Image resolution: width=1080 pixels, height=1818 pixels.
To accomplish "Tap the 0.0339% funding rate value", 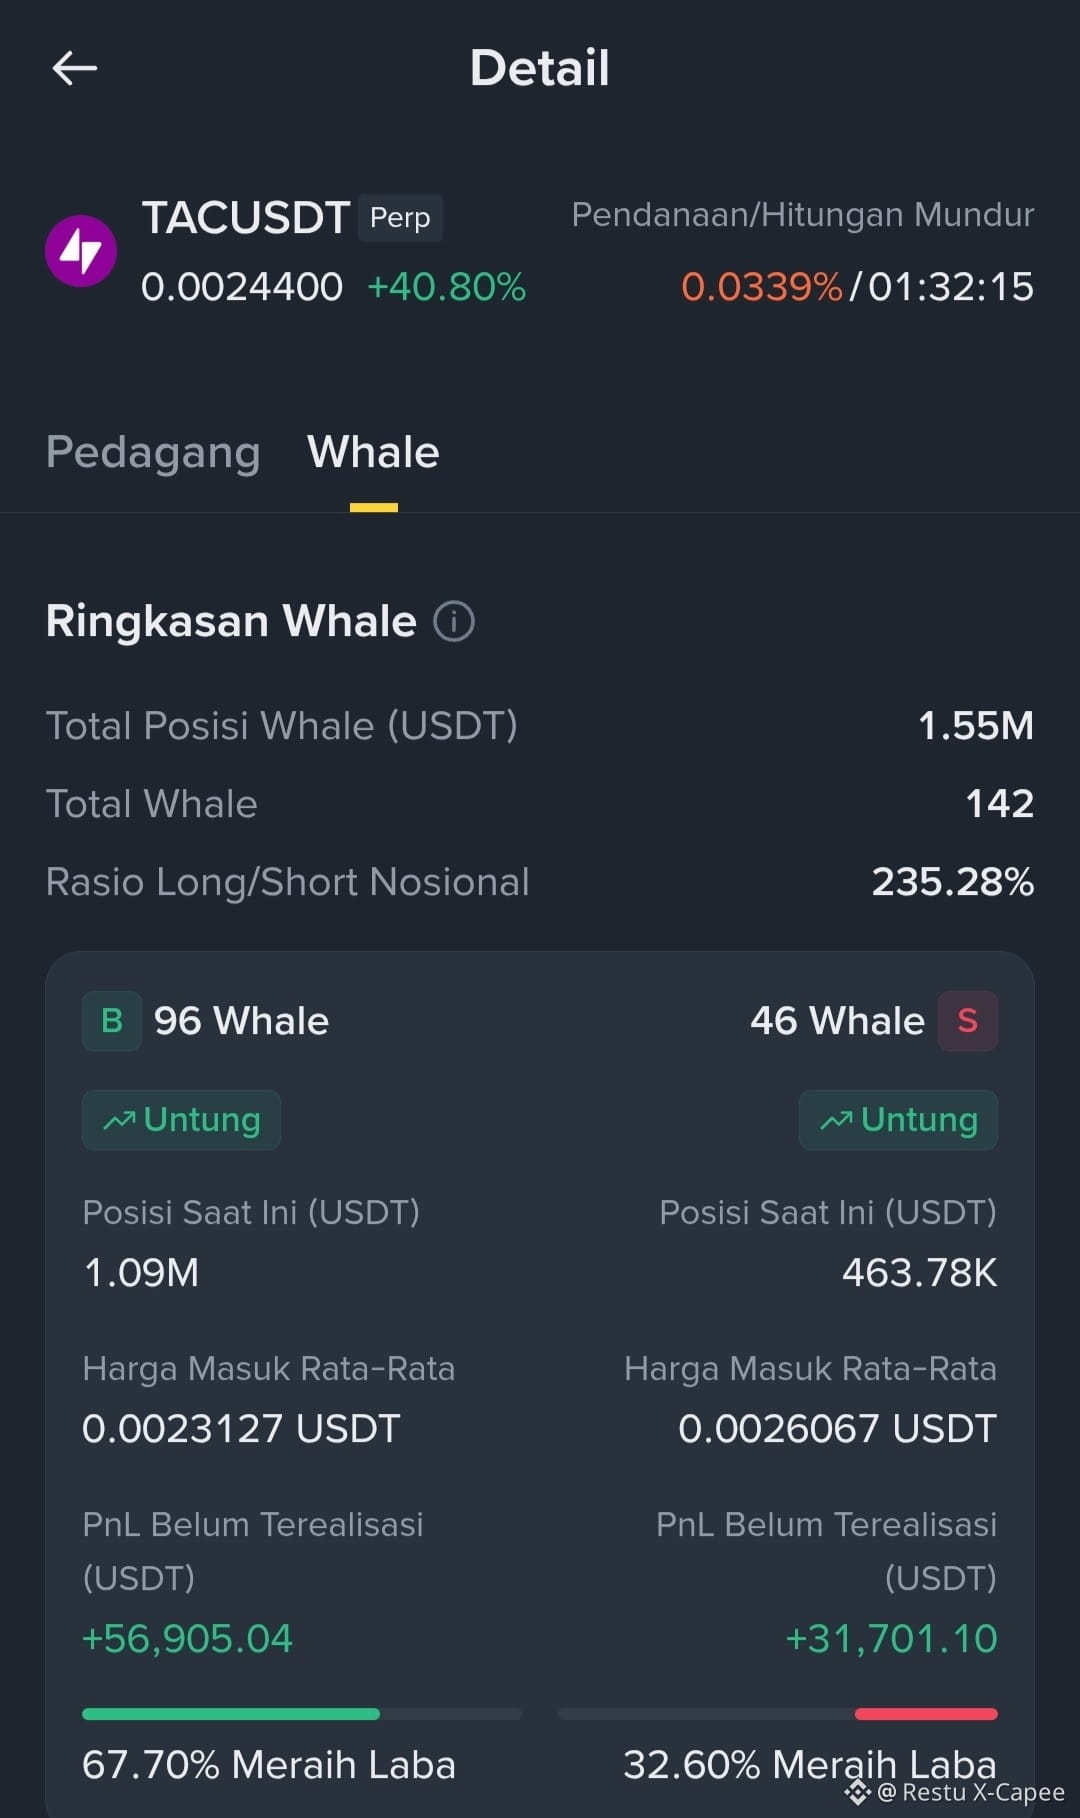I will tap(762, 287).
